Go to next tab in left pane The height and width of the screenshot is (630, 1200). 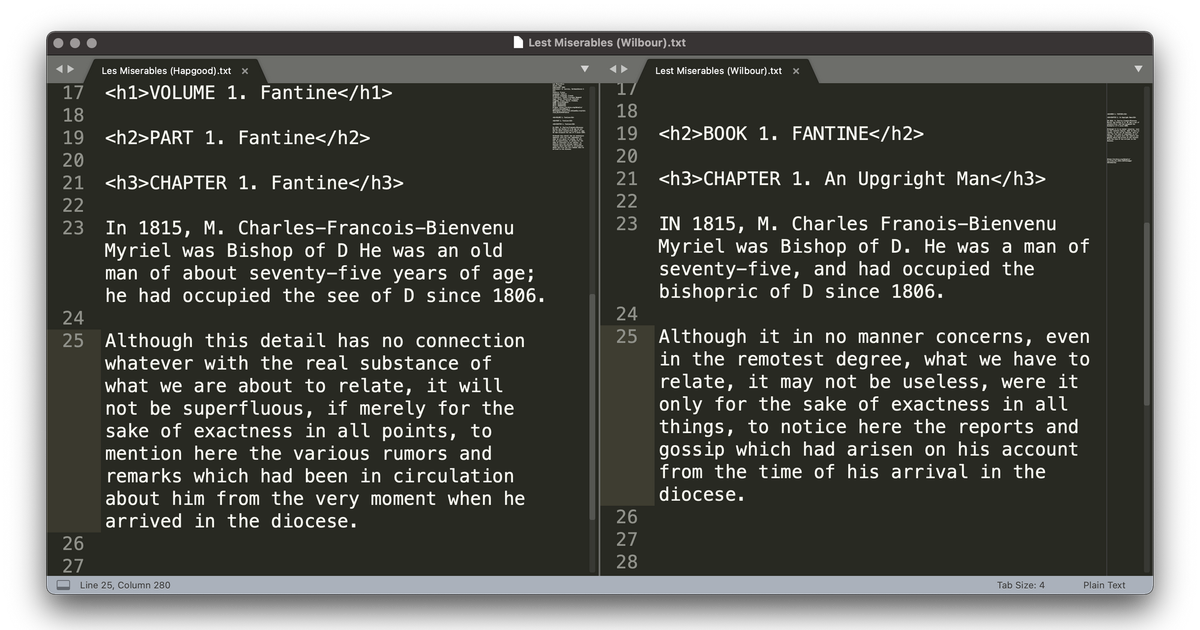(70, 69)
